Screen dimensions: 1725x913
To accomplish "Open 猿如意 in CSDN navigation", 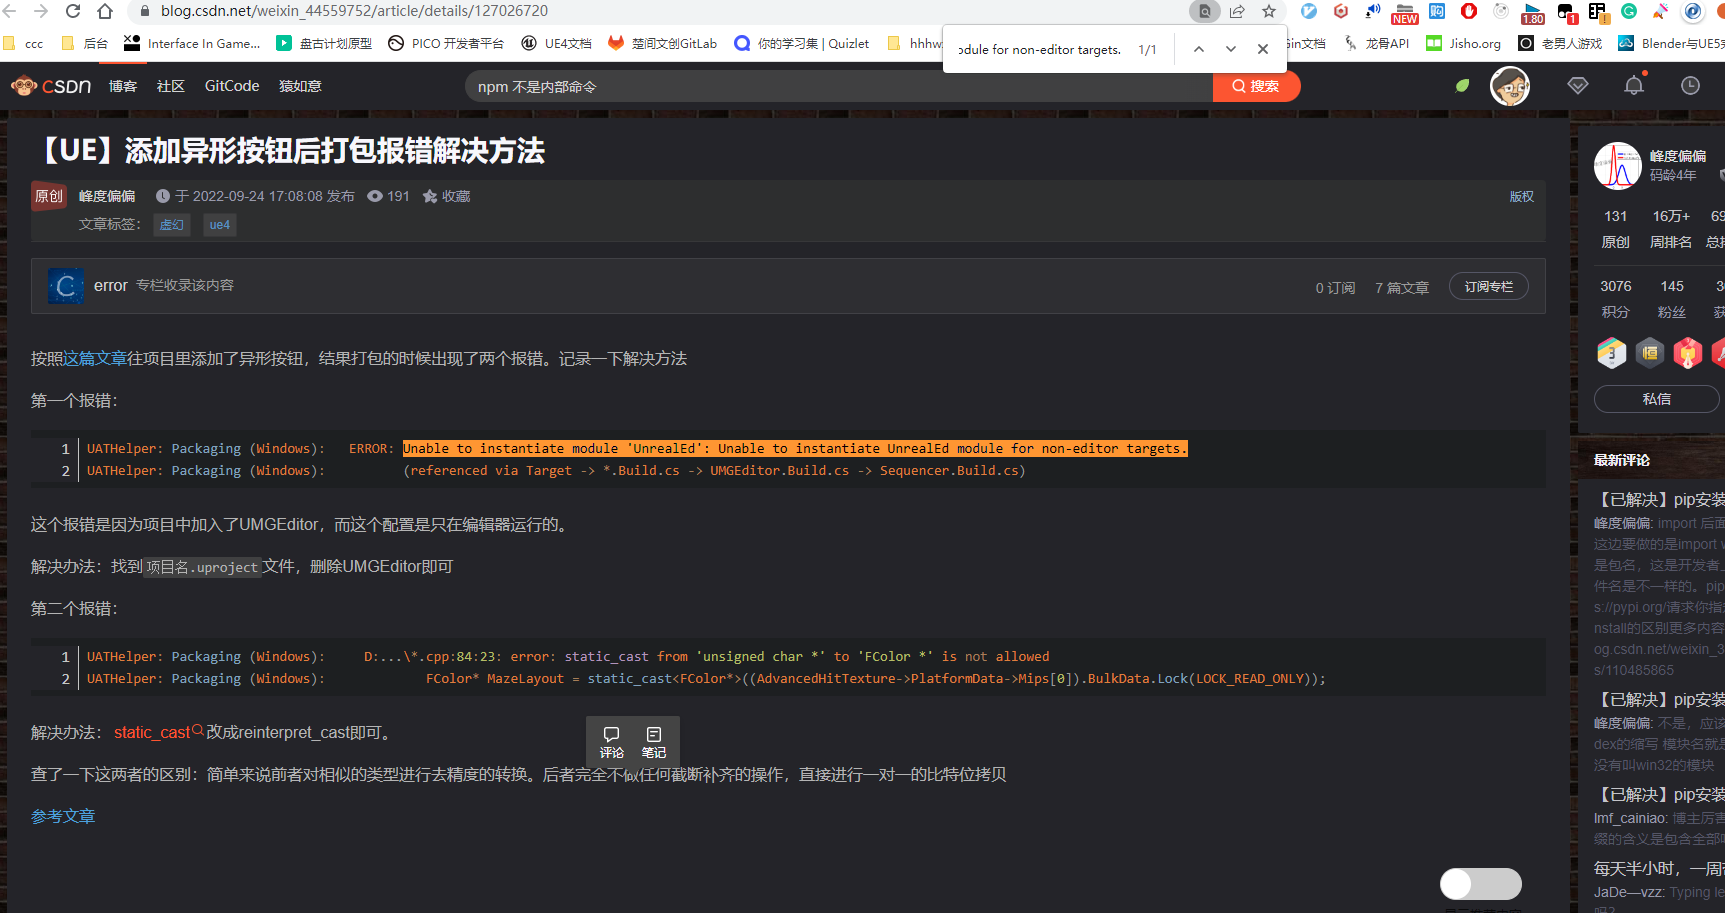I will (300, 86).
